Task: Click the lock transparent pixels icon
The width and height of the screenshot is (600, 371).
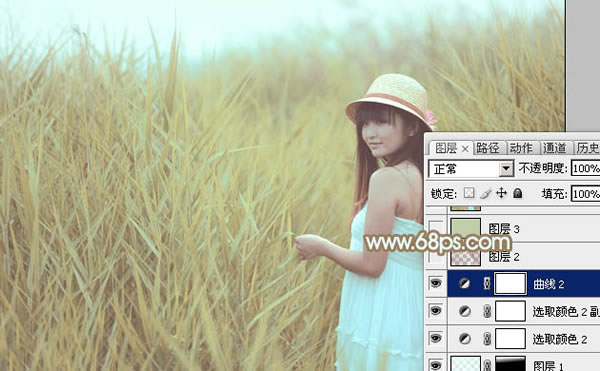Action: [x=469, y=193]
